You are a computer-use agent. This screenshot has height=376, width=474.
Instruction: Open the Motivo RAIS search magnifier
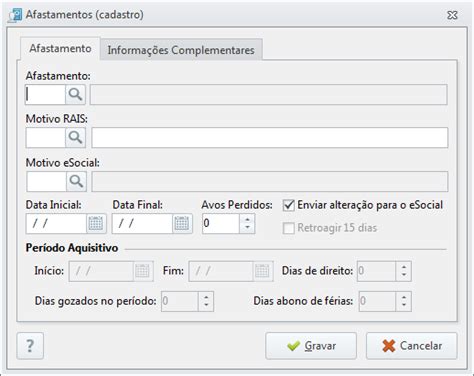click(75, 137)
